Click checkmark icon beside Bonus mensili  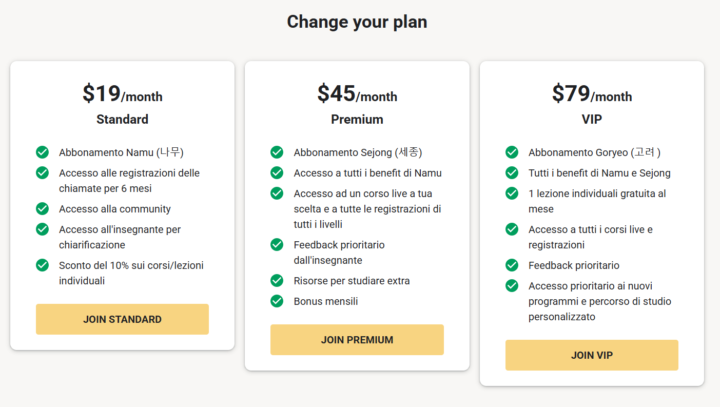(277, 301)
